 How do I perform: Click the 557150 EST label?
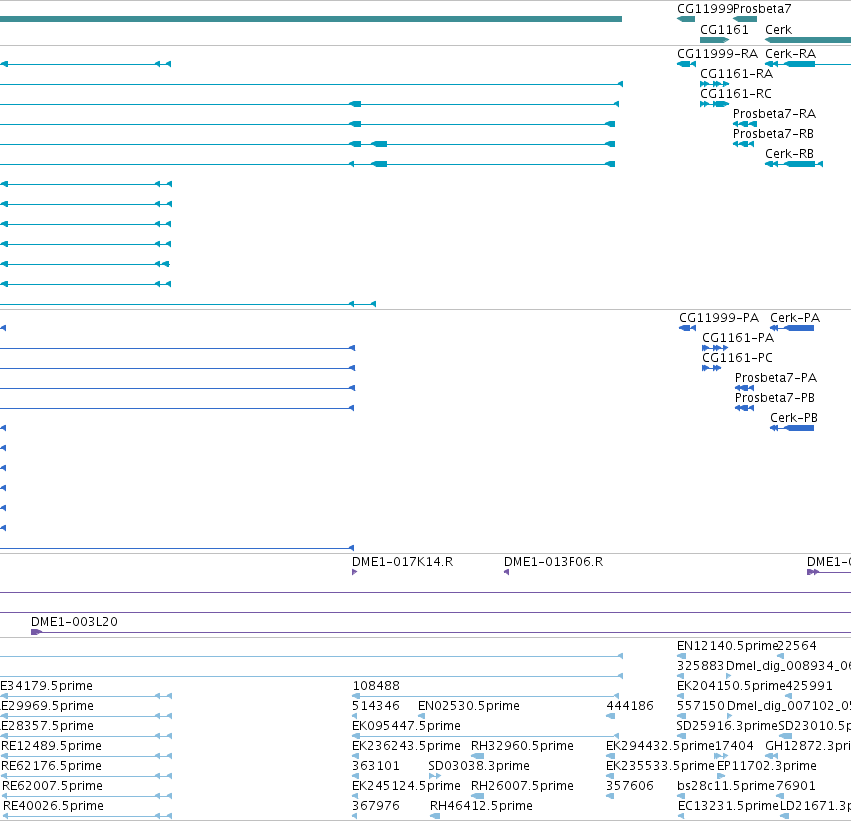pos(701,706)
